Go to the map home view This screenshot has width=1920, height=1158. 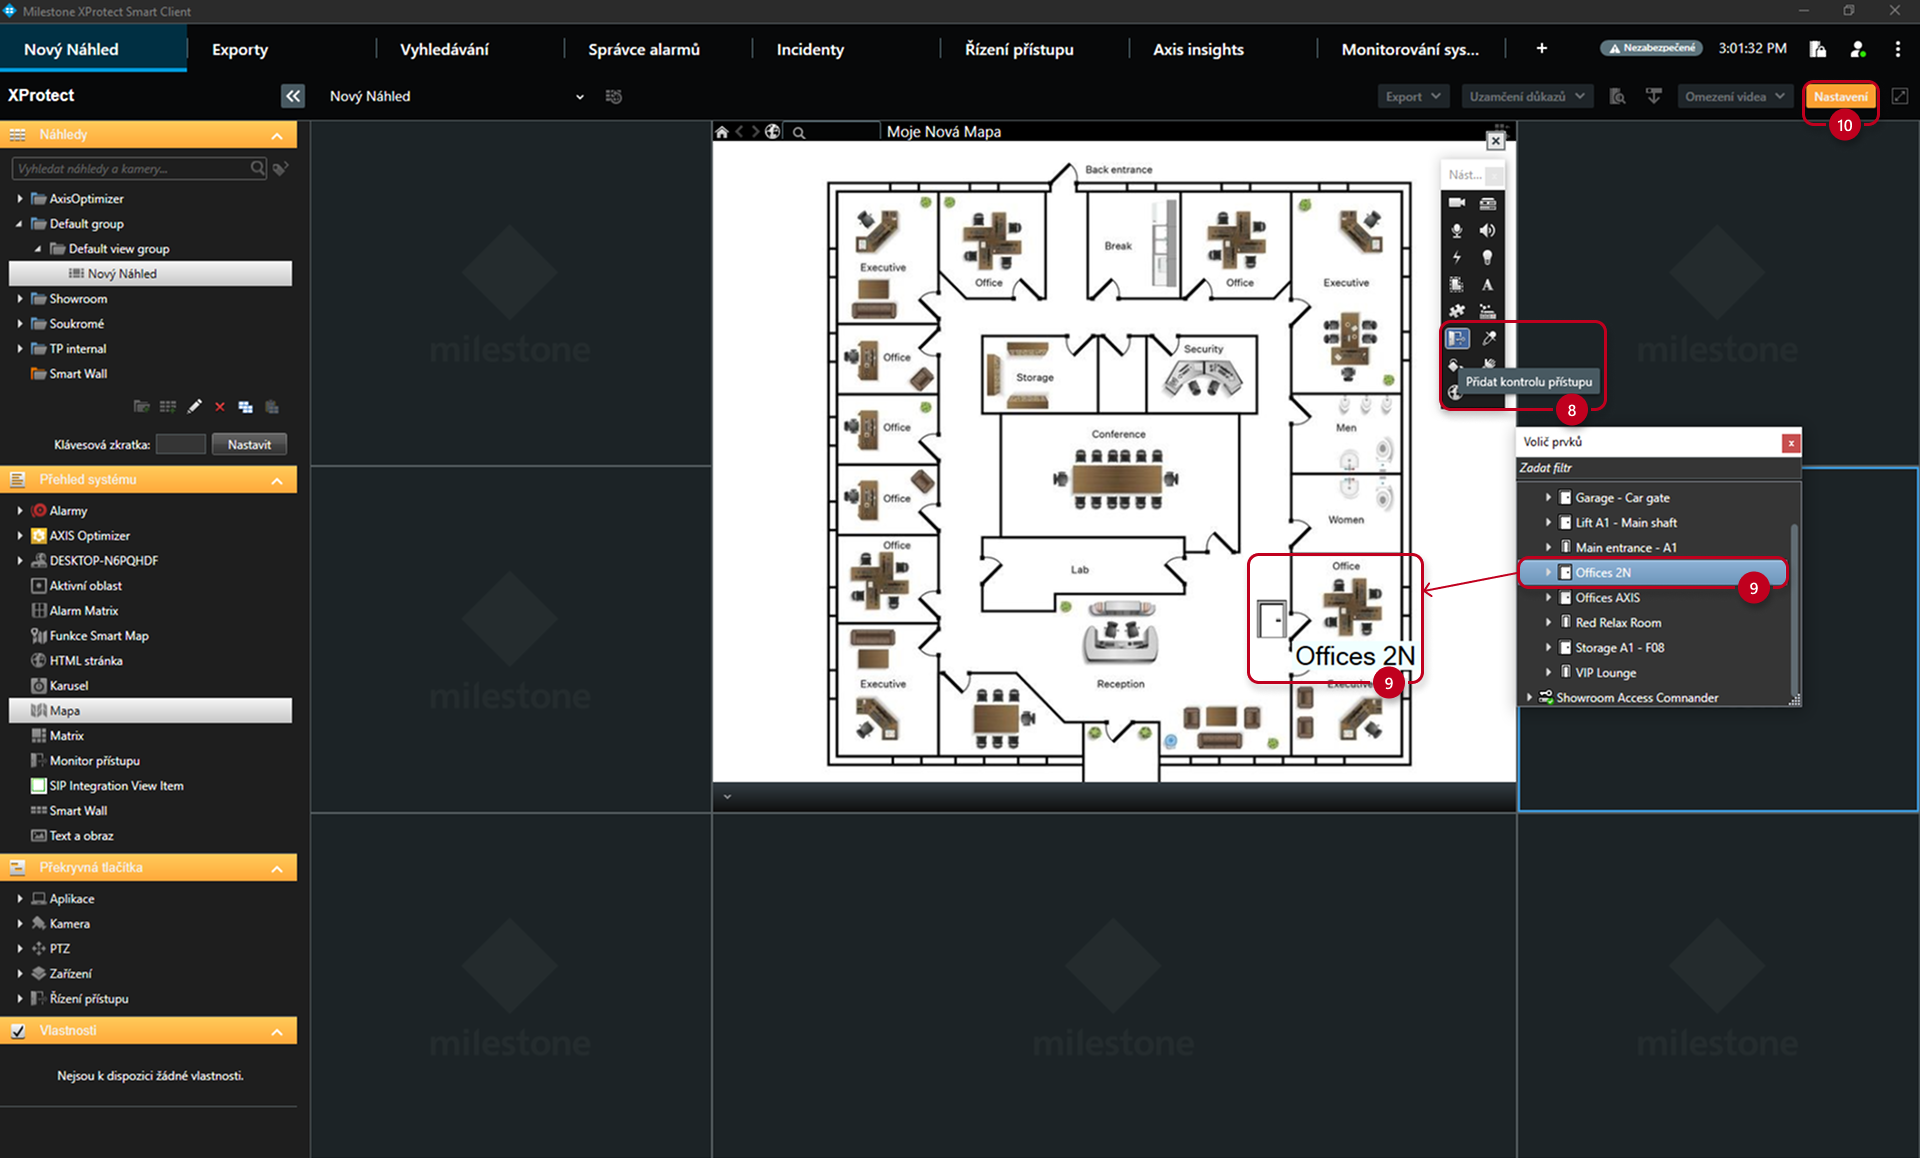pyautogui.click(x=722, y=131)
